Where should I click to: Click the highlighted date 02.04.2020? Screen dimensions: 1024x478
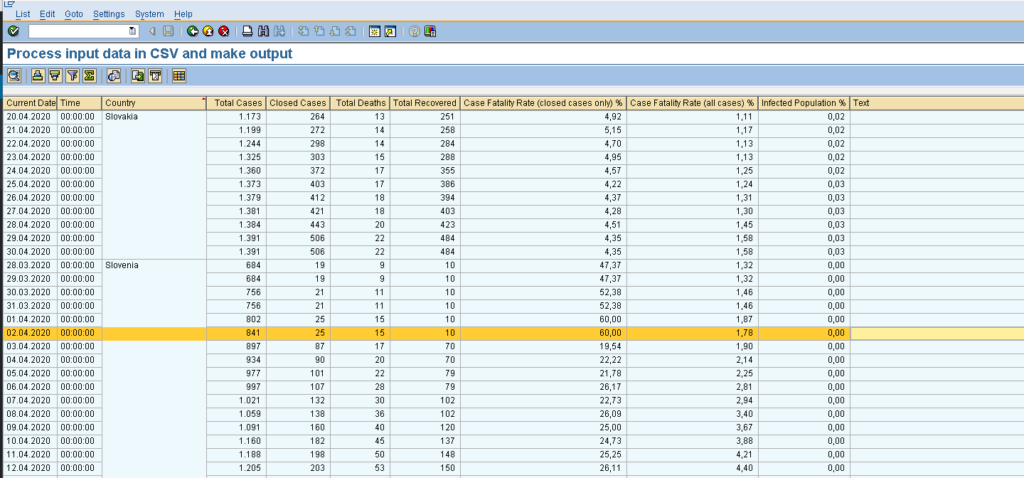[30, 333]
